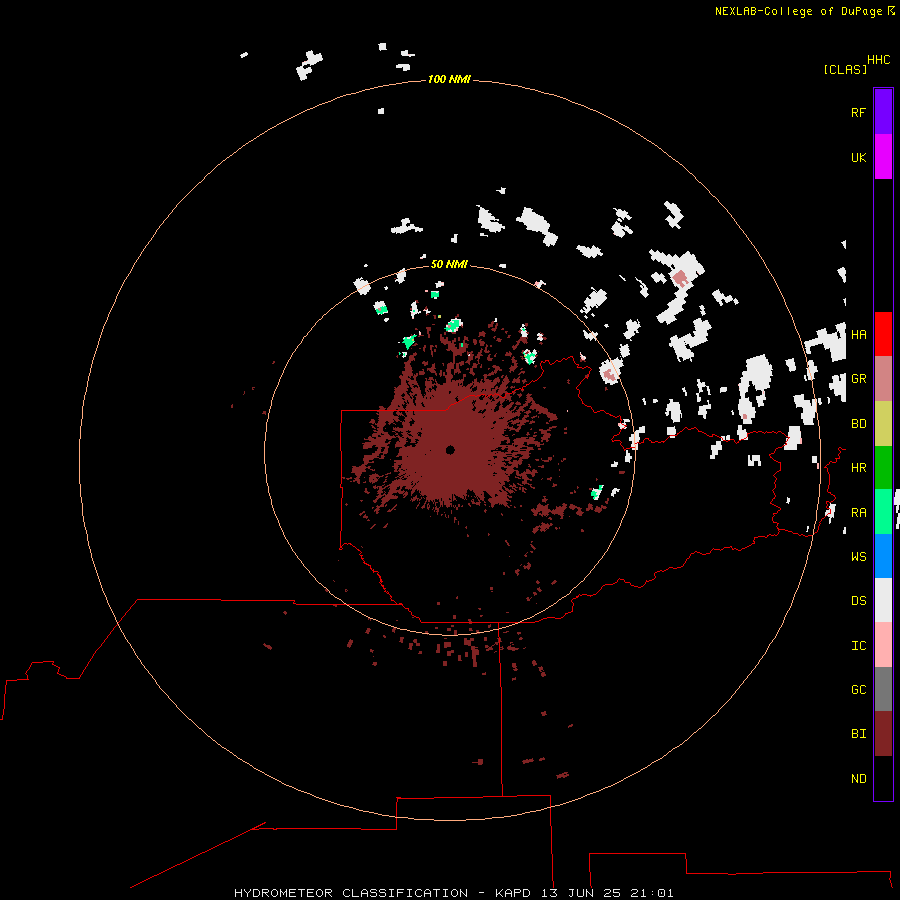Viewport: 900px width, 900px height.
Task: Click the BD yellow legend color swatch
Action: [x=883, y=424]
